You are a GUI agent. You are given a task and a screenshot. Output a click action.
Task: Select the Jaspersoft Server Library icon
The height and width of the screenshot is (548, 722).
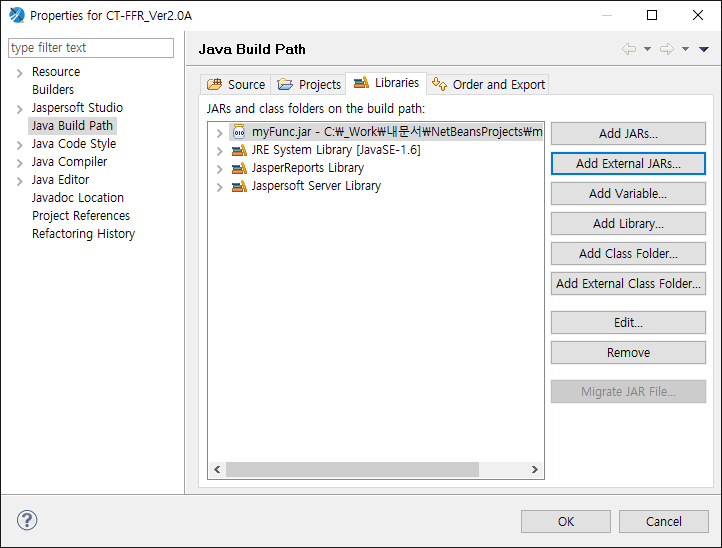click(239, 186)
